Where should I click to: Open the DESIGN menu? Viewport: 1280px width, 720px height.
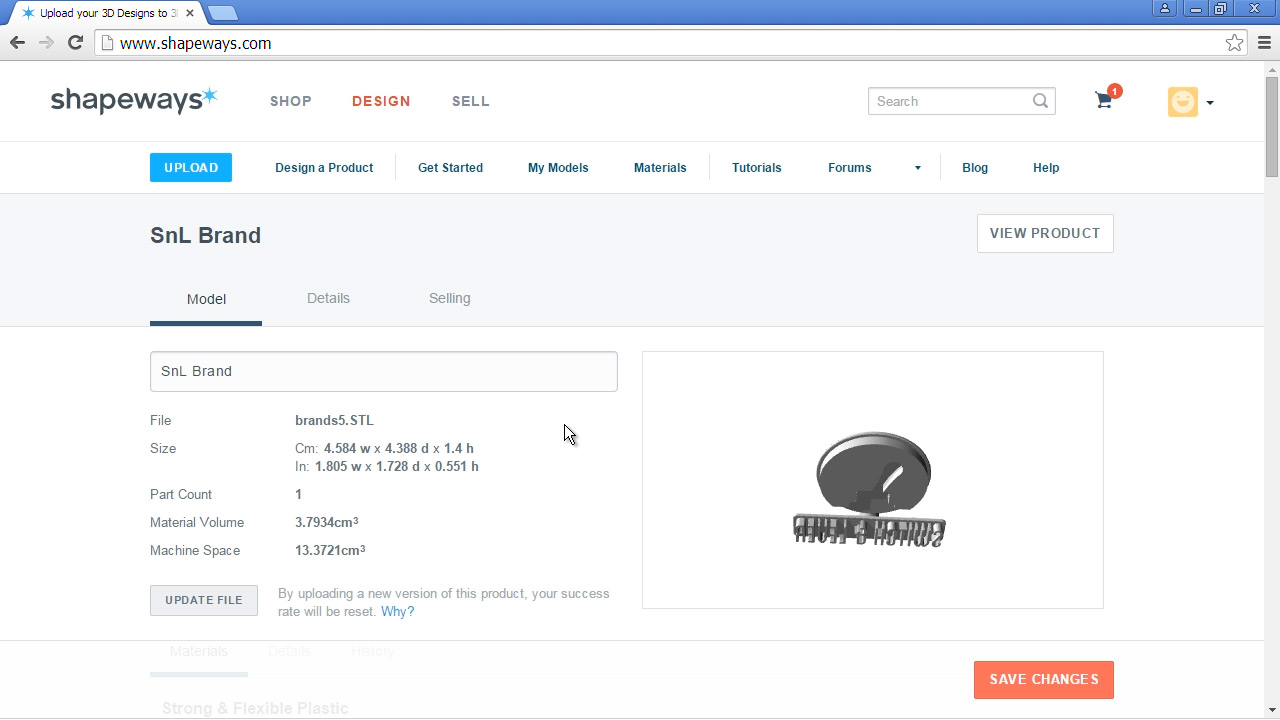381,101
